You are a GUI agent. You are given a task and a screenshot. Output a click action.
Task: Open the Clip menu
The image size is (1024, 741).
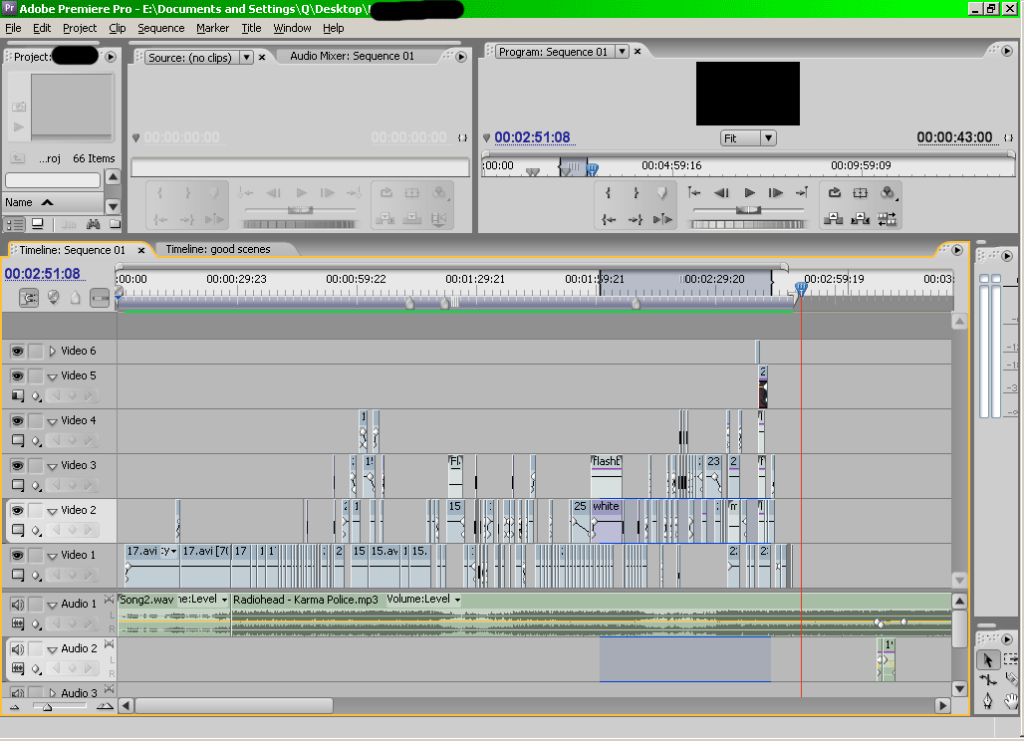tap(118, 28)
